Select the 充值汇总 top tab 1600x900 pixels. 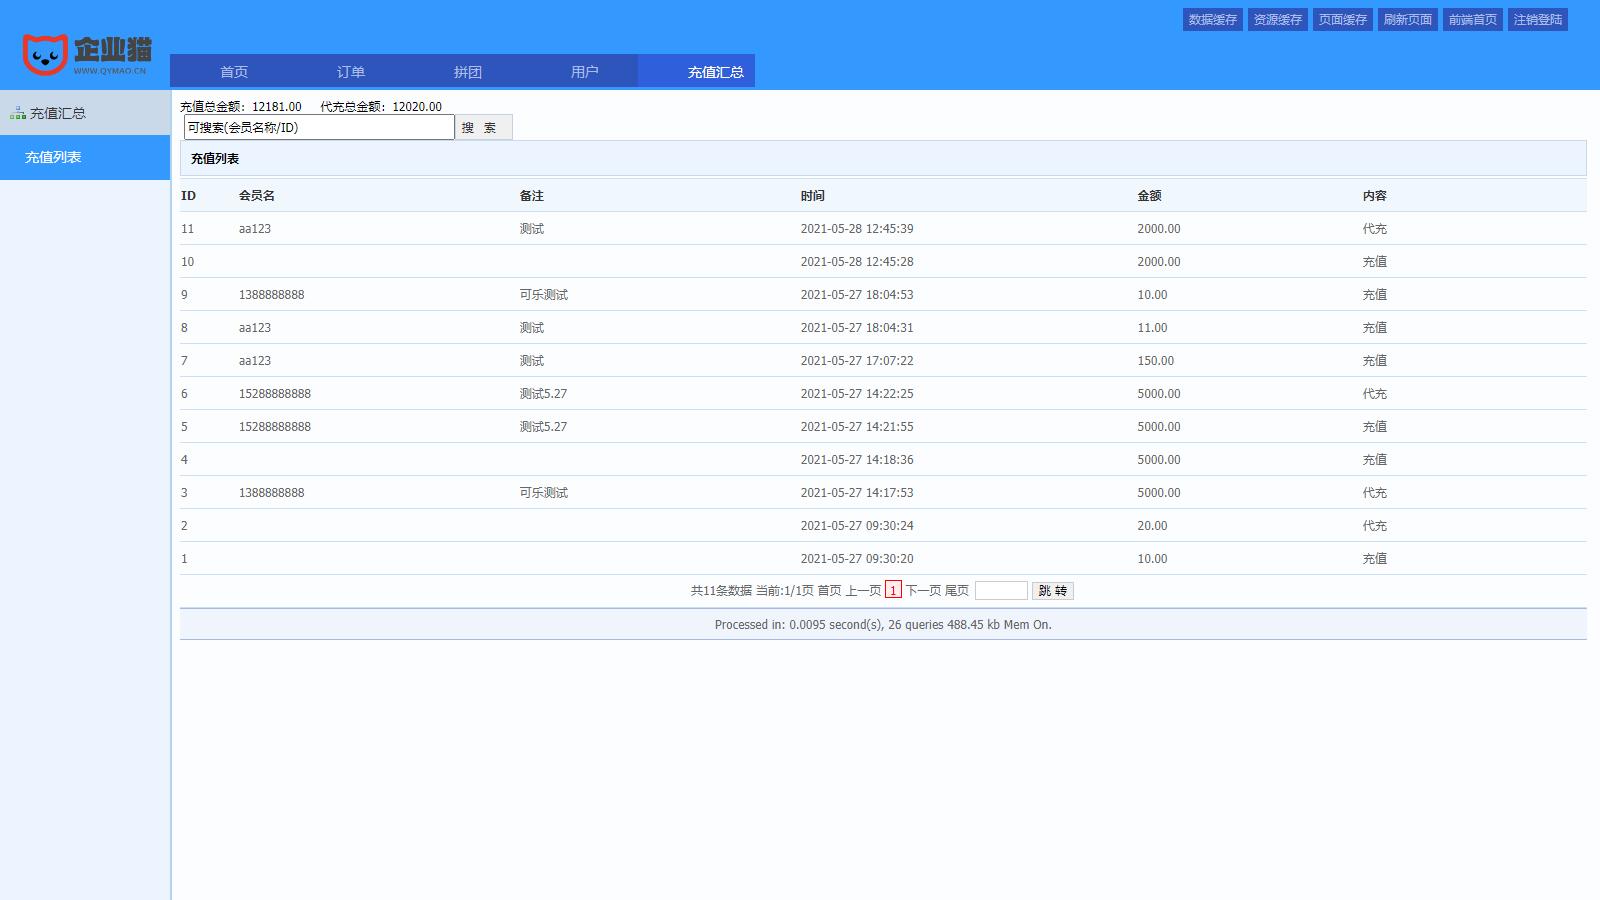point(715,72)
